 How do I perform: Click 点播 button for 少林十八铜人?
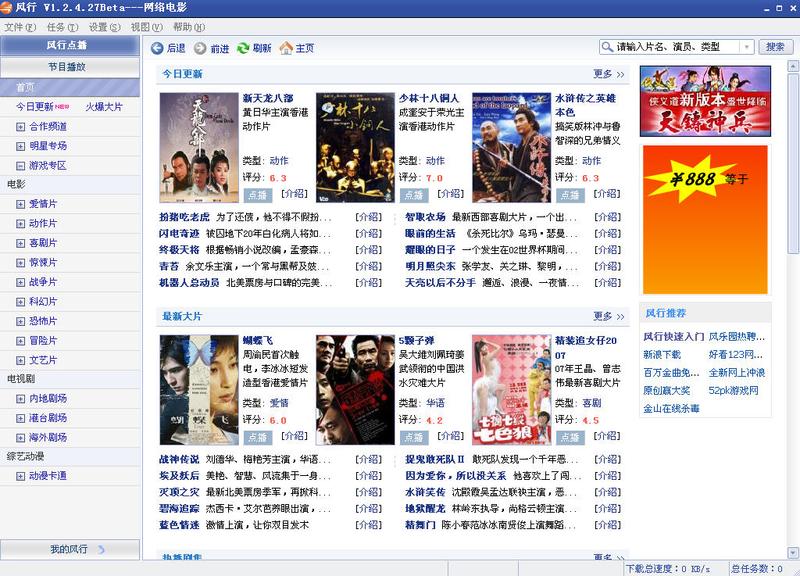[414, 195]
